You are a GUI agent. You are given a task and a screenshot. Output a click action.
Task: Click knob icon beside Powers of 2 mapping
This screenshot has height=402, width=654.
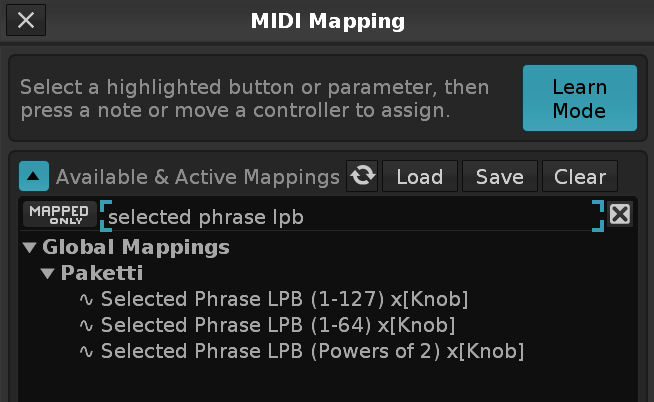click(86, 351)
